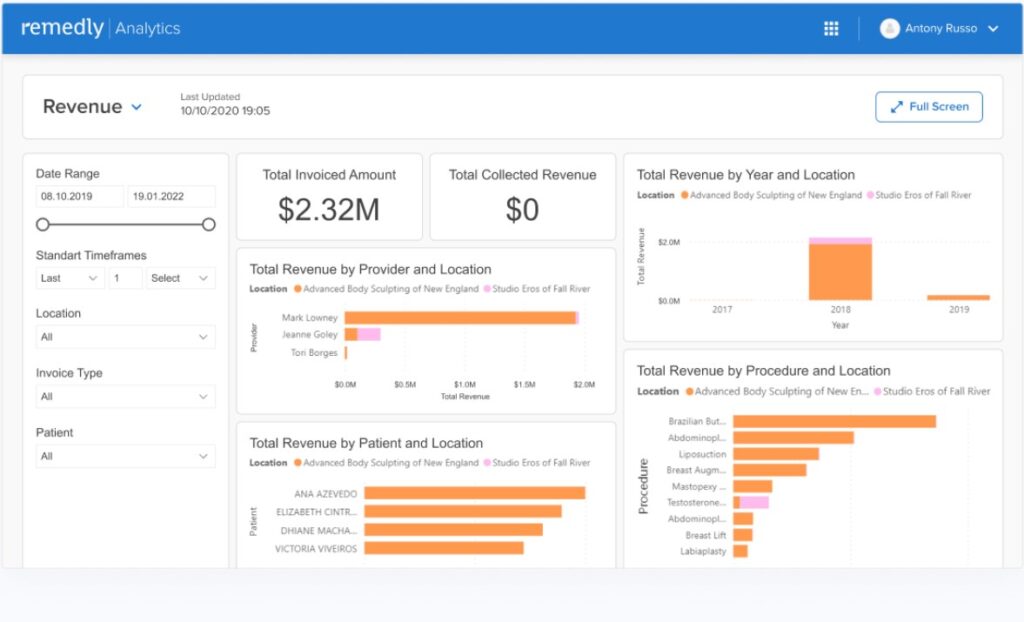This screenshot has height=622, width=1024.
Task: Click Antony Russo's avatar picture
Action: [890, 28]
